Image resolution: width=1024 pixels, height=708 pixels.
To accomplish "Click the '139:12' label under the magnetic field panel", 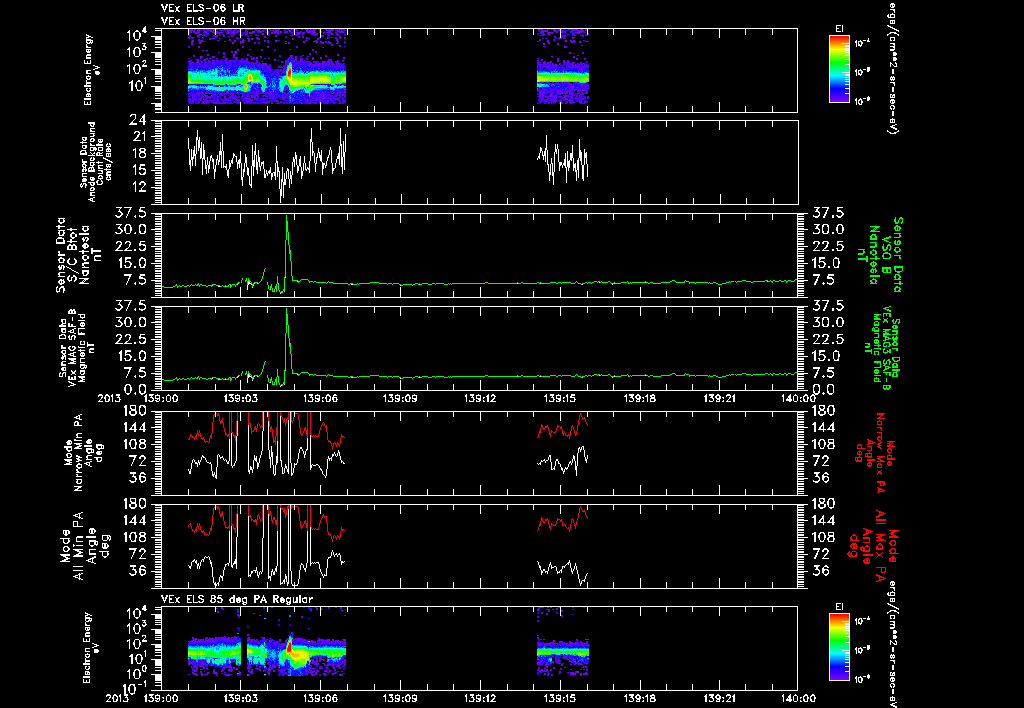I will click(480, 398).
